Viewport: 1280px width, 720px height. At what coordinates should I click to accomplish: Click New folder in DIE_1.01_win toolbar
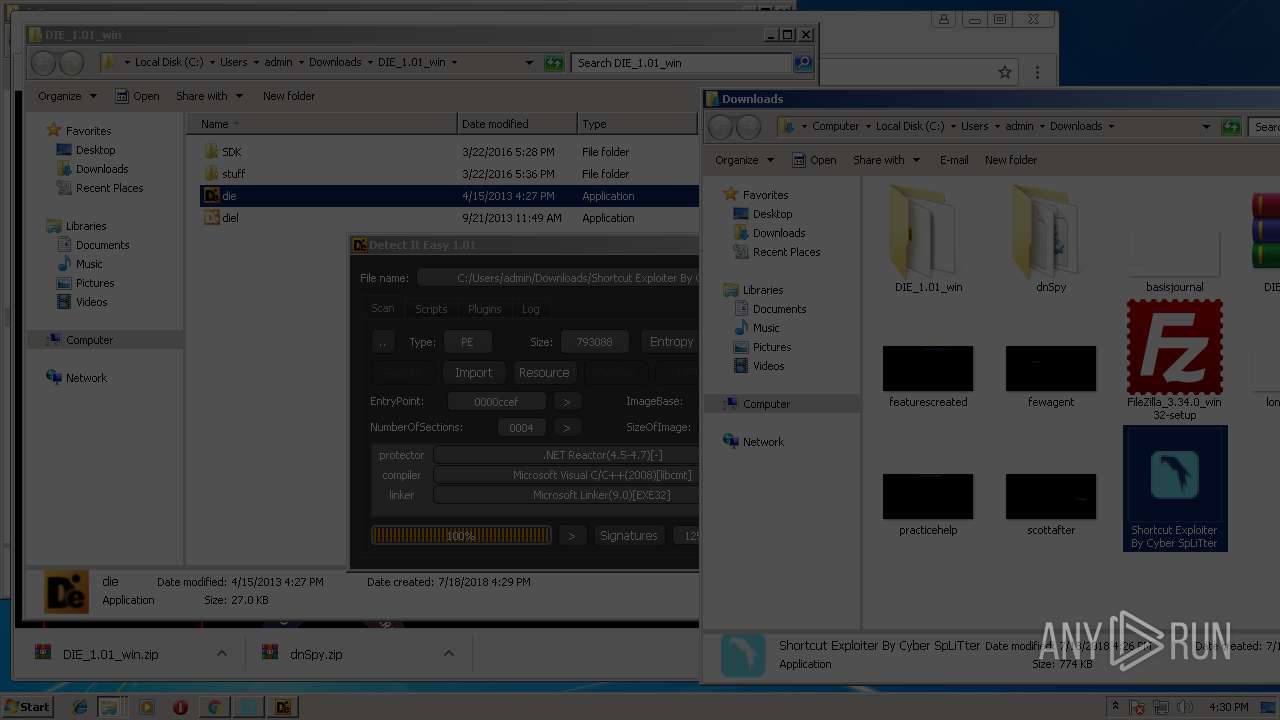click(289, 96)
